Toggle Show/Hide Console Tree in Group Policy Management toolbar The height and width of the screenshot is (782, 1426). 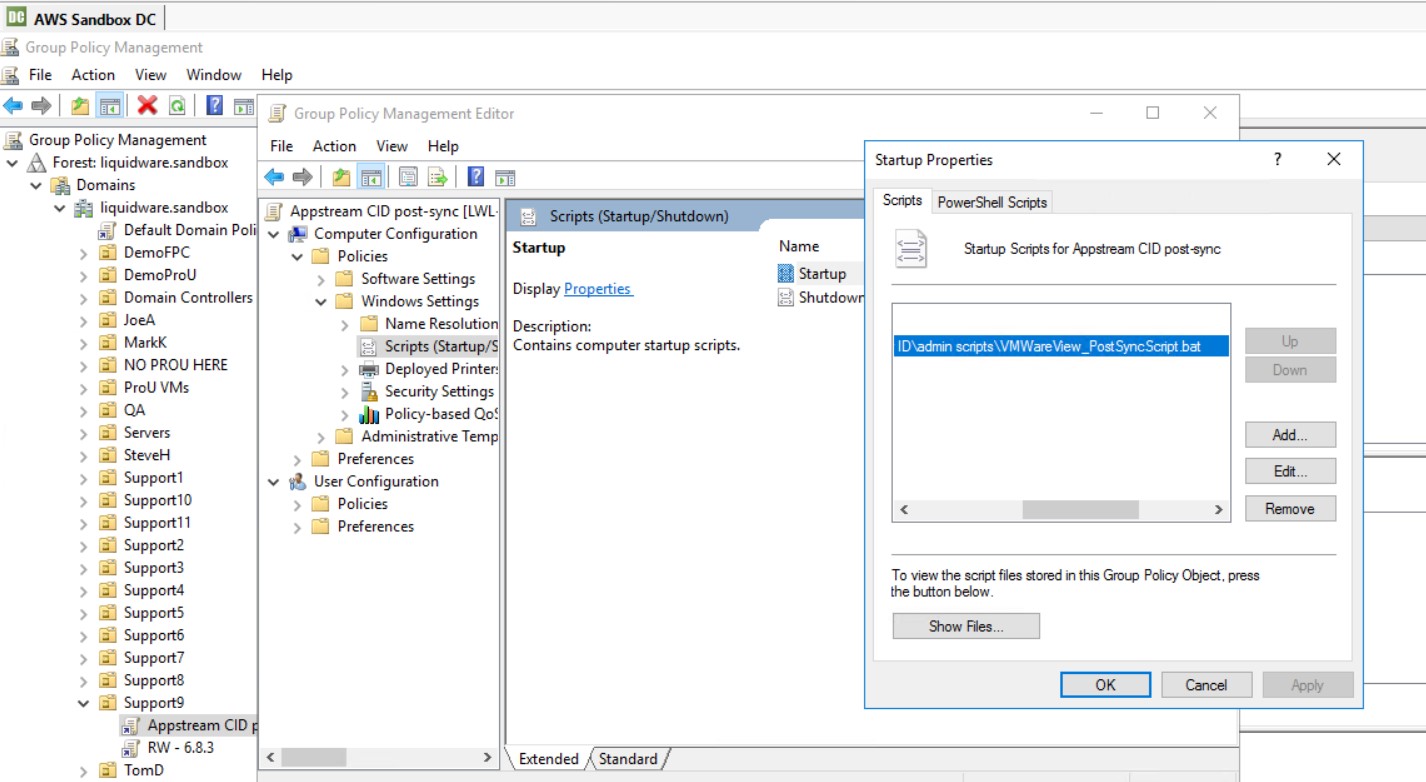pyautogui.click(x=111, y=106)
